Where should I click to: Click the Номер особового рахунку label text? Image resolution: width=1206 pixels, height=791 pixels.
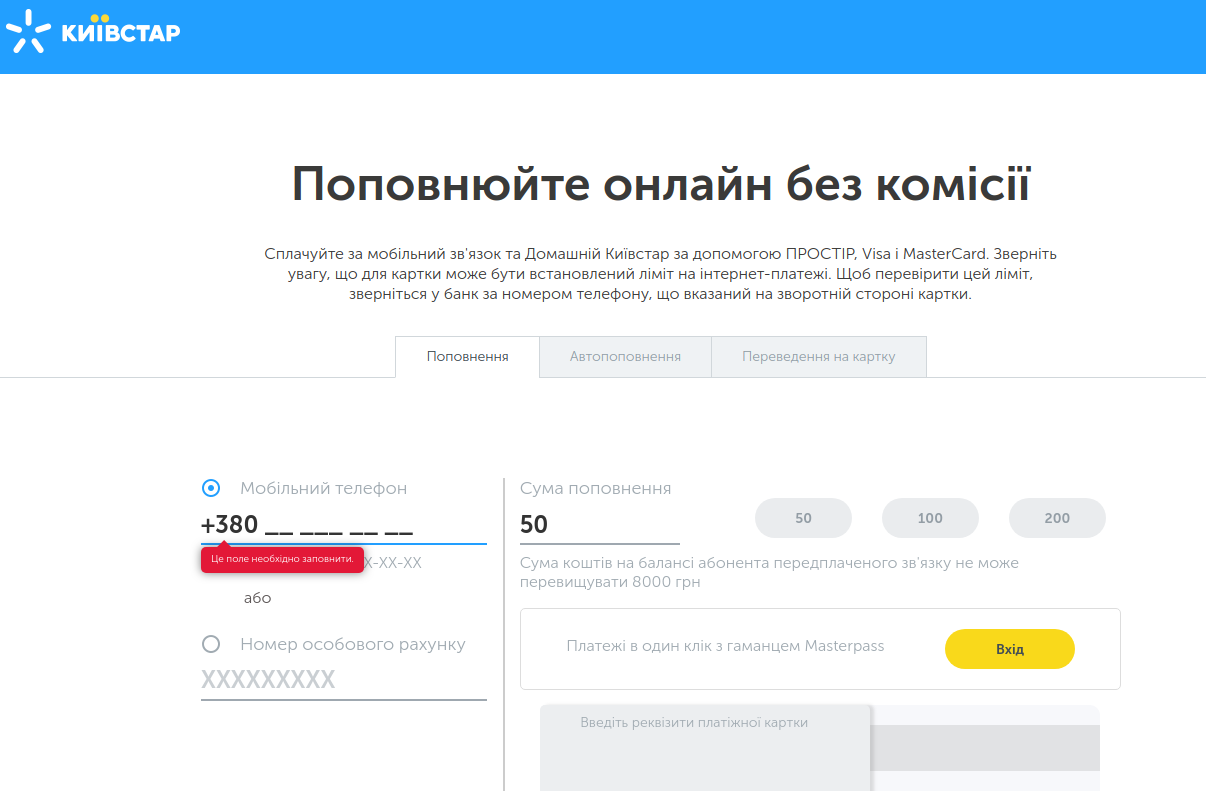pos(352,644)
